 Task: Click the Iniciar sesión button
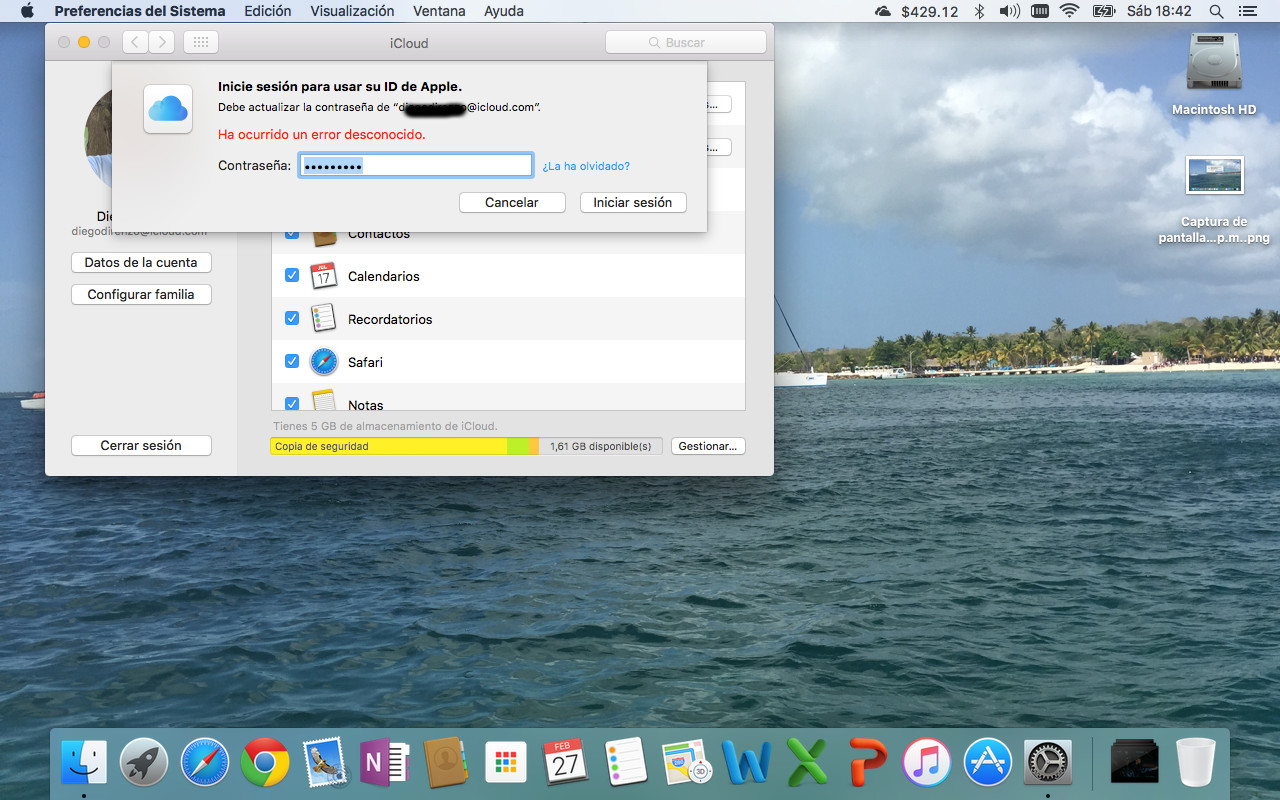click(x=632, y=202)
